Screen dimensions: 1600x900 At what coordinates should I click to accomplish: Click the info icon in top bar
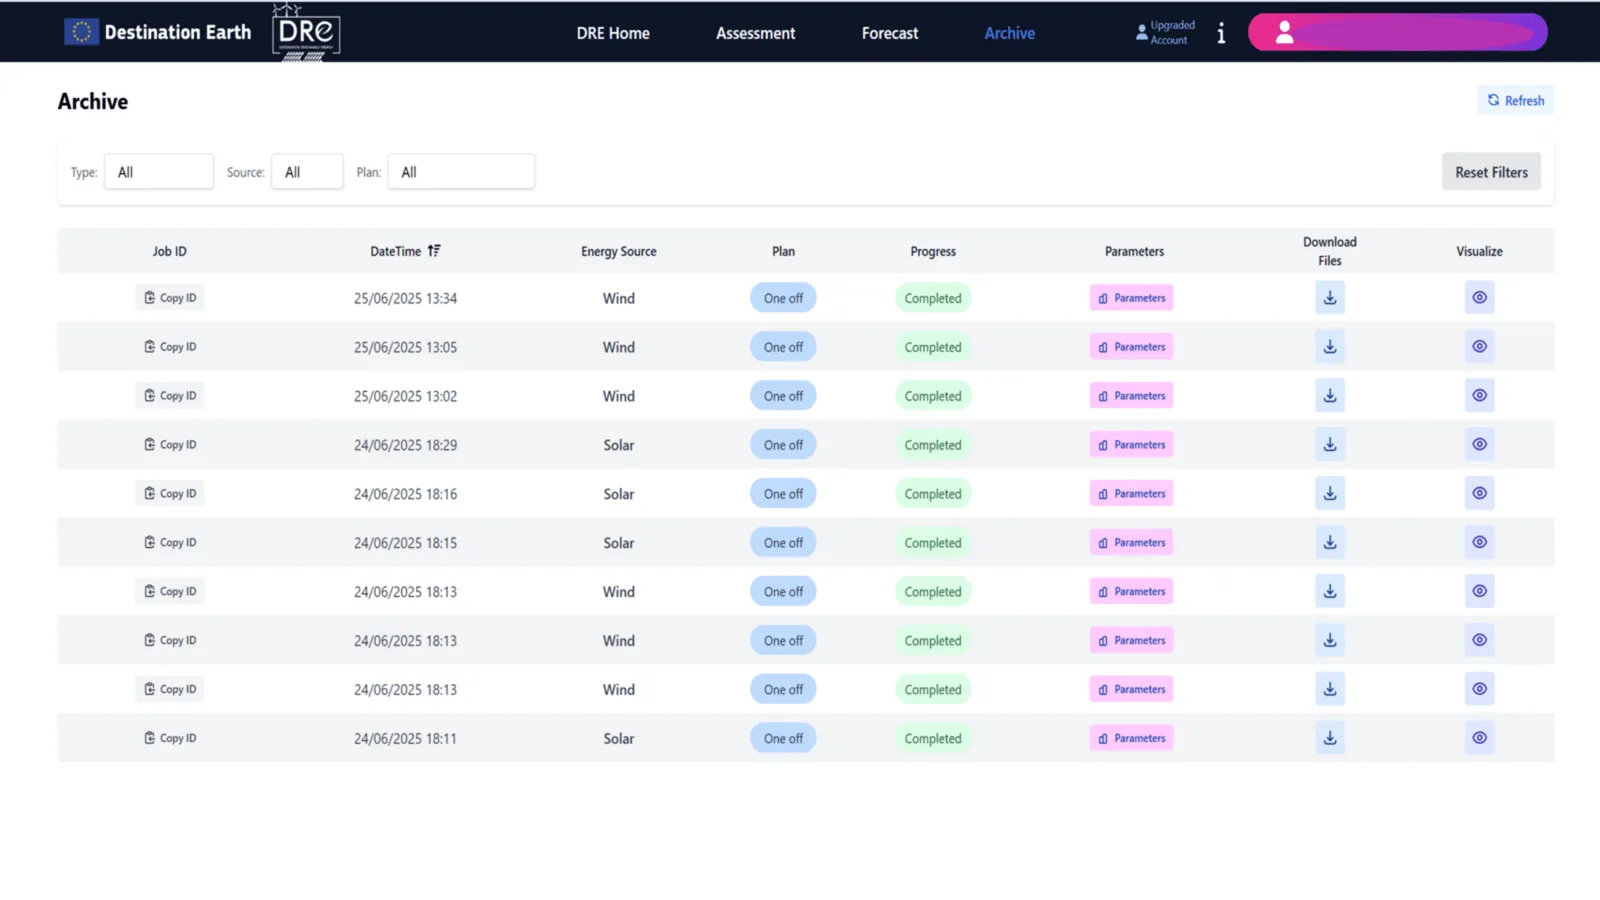click(1221, 33)
